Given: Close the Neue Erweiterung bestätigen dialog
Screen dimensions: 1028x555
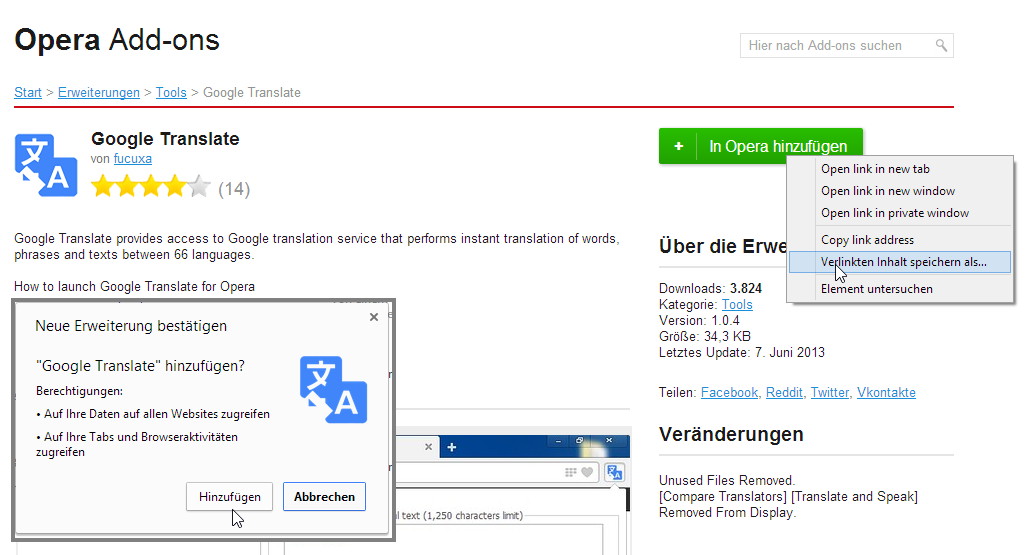Looking at the screenshot, I should tap(374, 317).
